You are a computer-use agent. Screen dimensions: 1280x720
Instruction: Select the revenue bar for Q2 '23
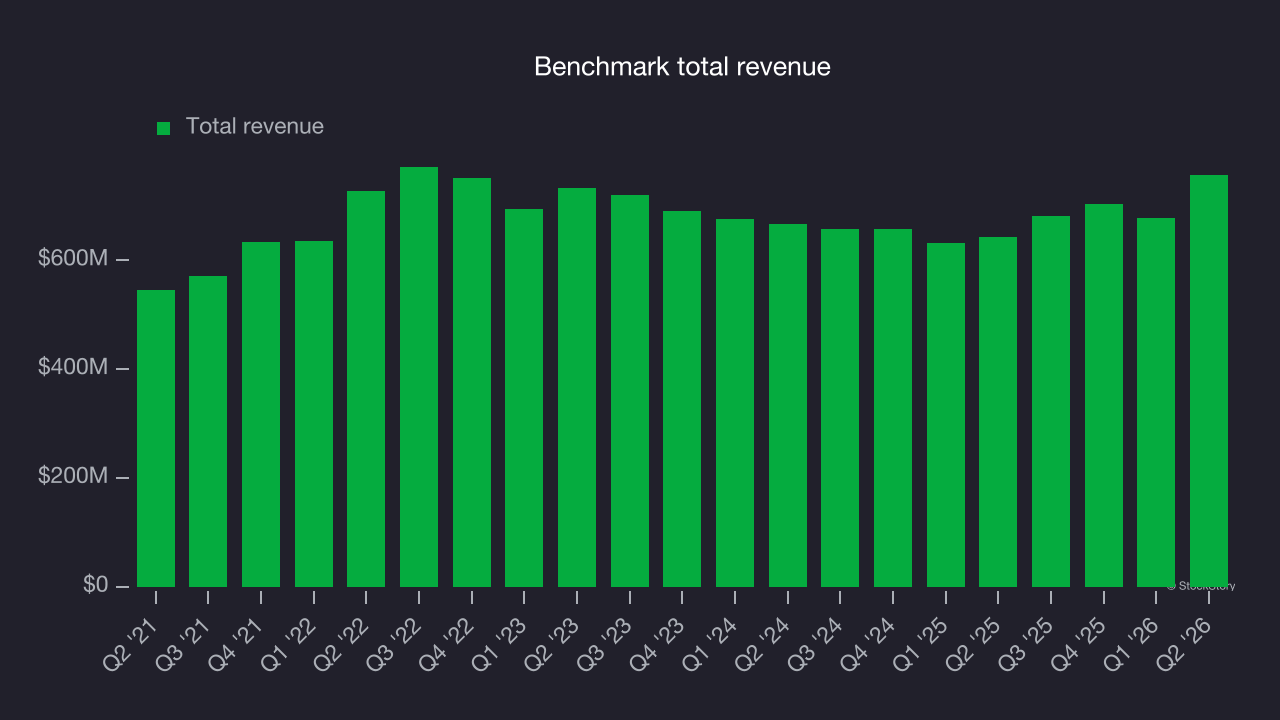(577, 387)
